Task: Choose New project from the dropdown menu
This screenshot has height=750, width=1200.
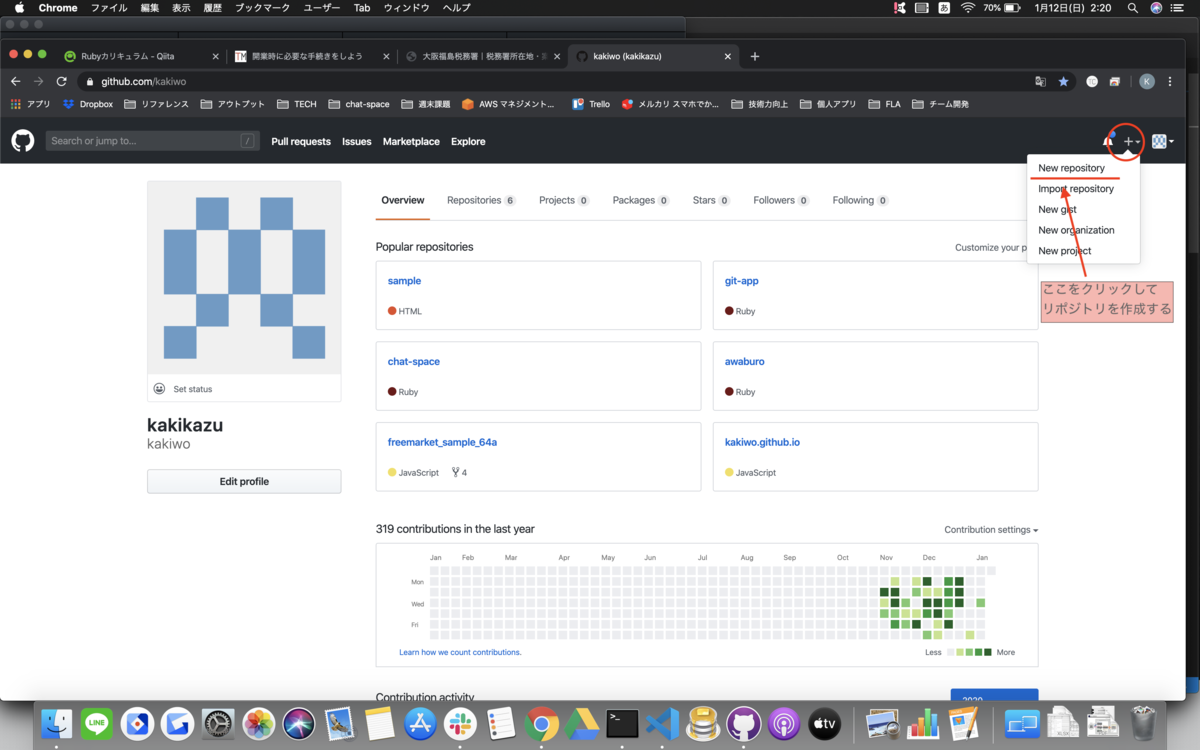Action: (1064, 251)
